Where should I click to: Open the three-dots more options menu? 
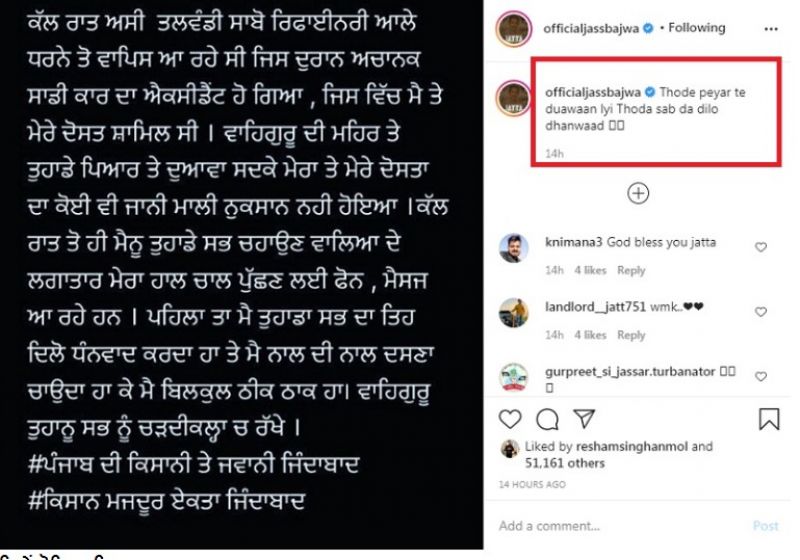click(771, 29)
